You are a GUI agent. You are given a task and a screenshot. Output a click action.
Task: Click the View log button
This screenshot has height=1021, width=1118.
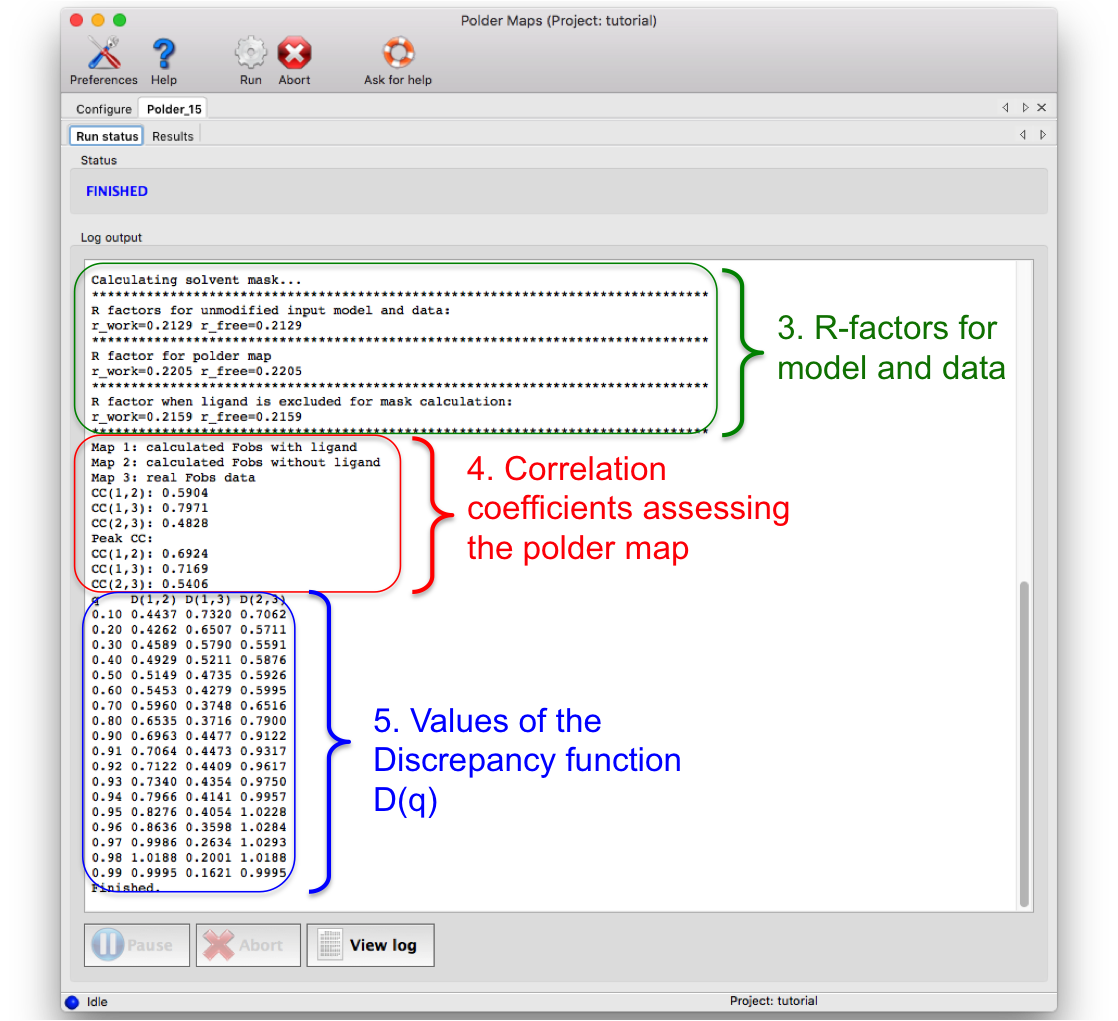(x=370, y=945)
